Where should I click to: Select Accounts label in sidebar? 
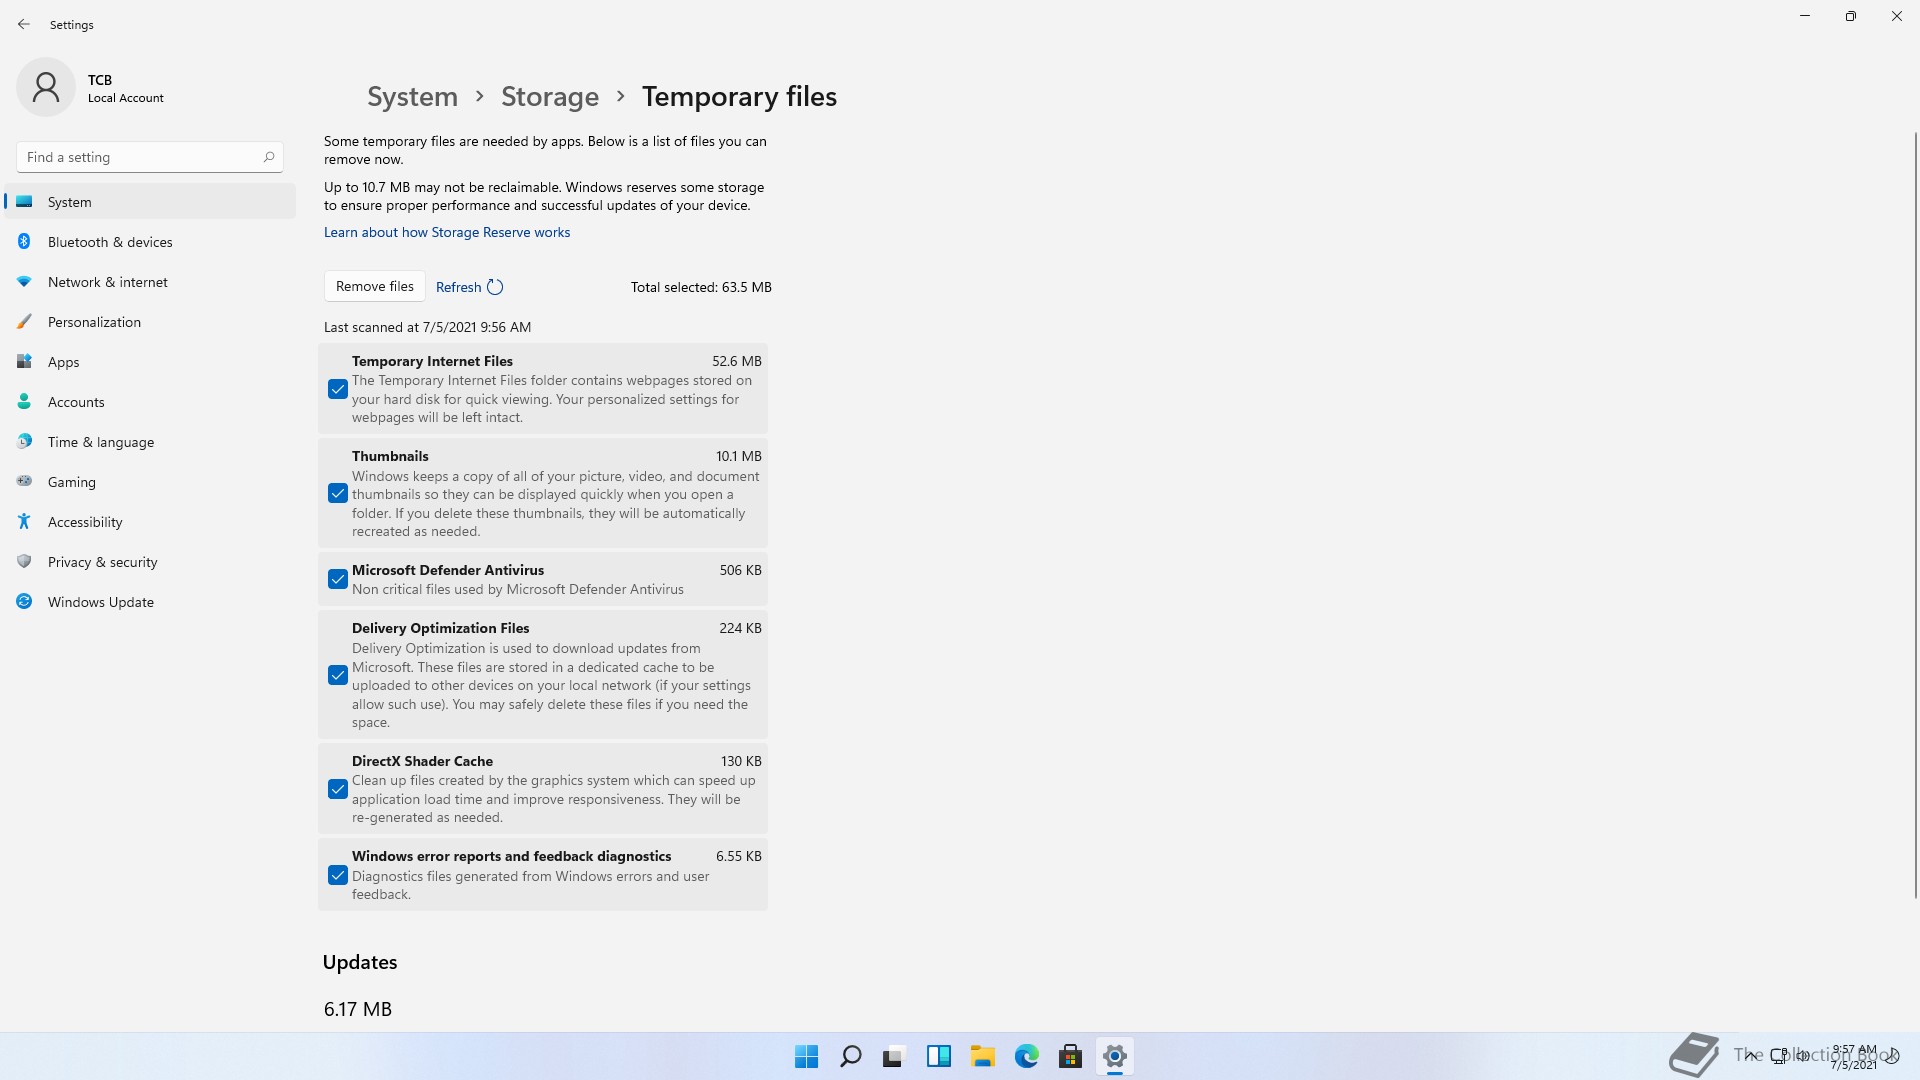click(76, 402)
